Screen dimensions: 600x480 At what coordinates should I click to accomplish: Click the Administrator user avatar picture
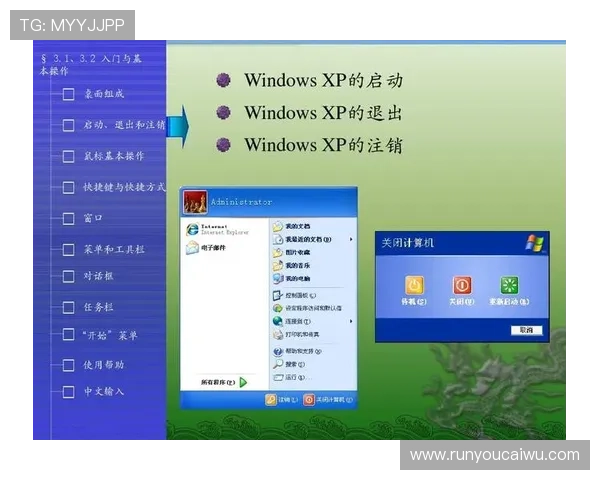point(194,201)
